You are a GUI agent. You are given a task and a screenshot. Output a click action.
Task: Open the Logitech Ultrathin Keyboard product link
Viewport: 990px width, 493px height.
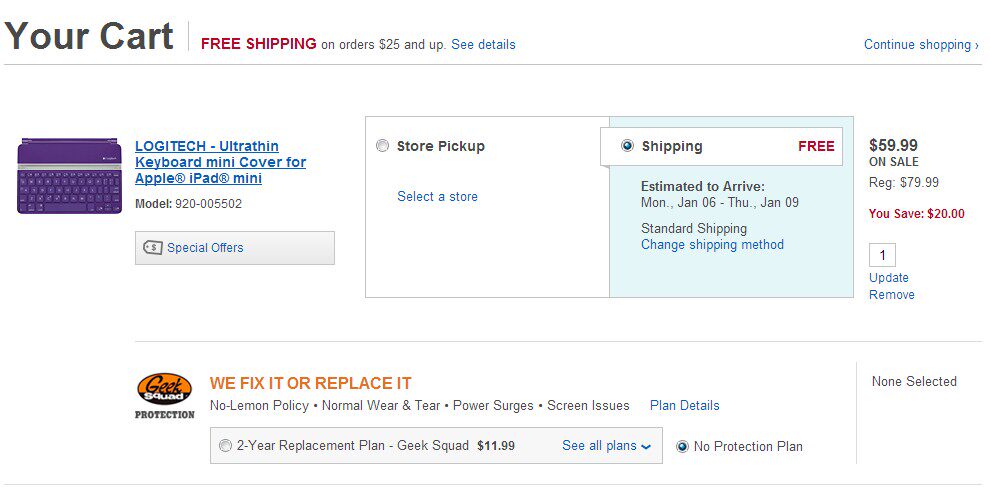tap(220, 162)
